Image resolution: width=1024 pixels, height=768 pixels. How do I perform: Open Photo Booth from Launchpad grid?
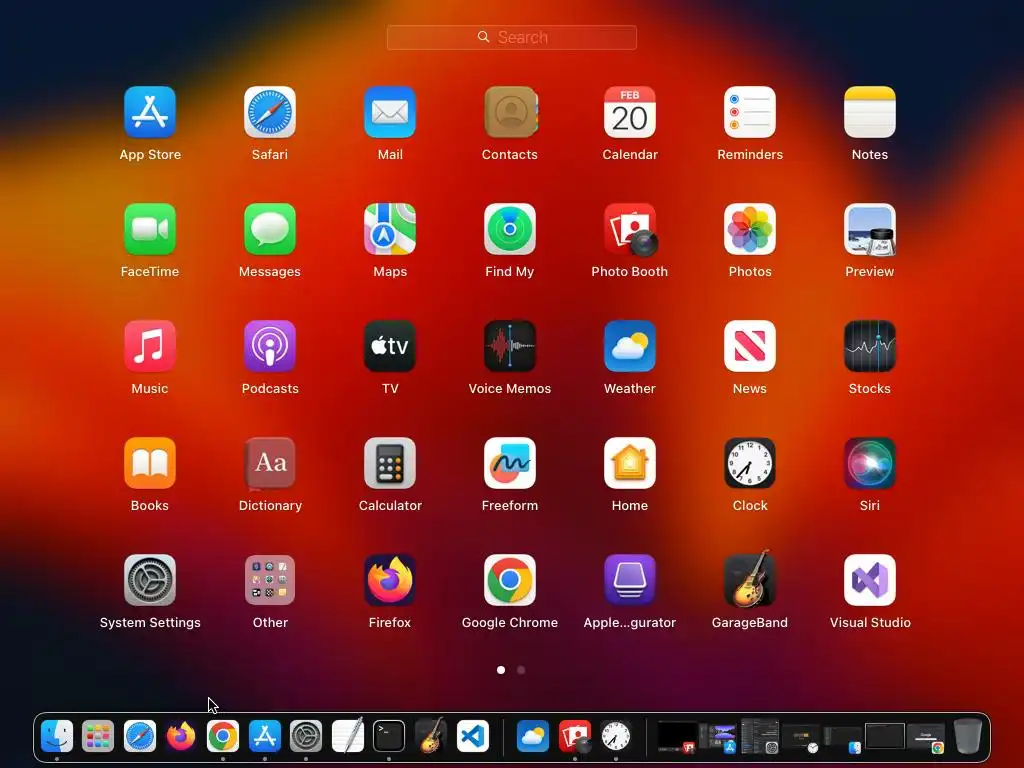[630, 229]
